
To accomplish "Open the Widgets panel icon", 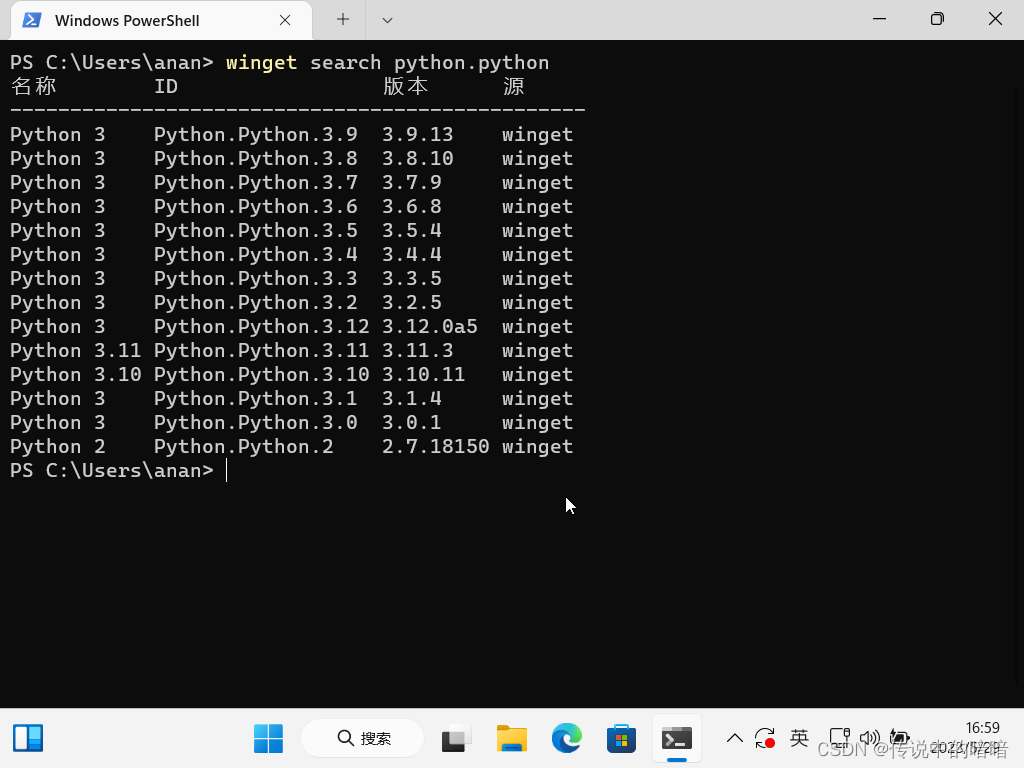I will click(28, 739).
